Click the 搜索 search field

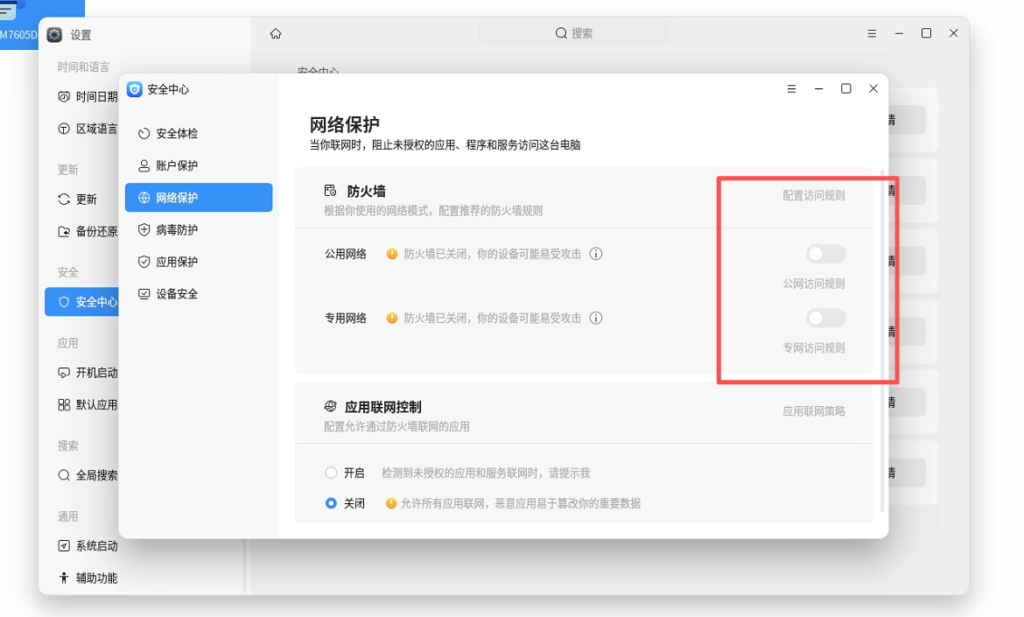click(x=573, y=32)
